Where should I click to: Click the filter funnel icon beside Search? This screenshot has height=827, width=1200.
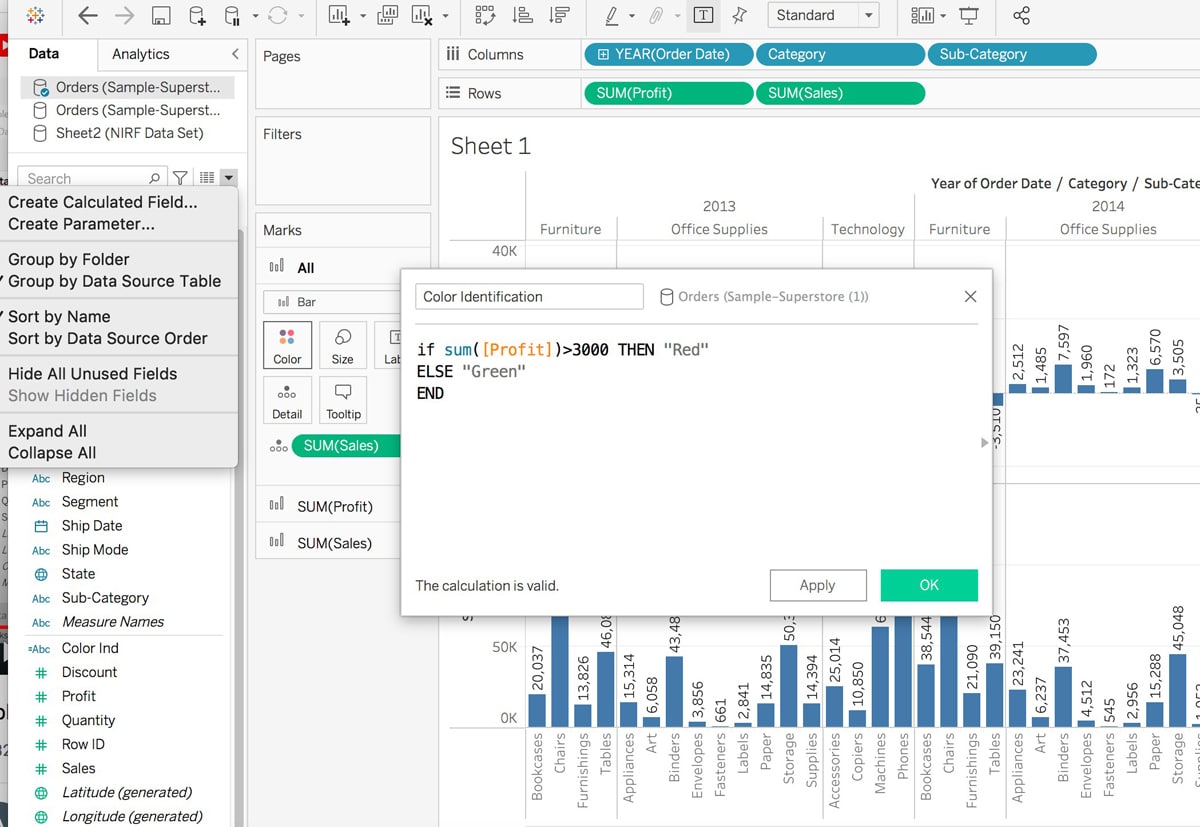pyautogui.click(x=180, y=178)
